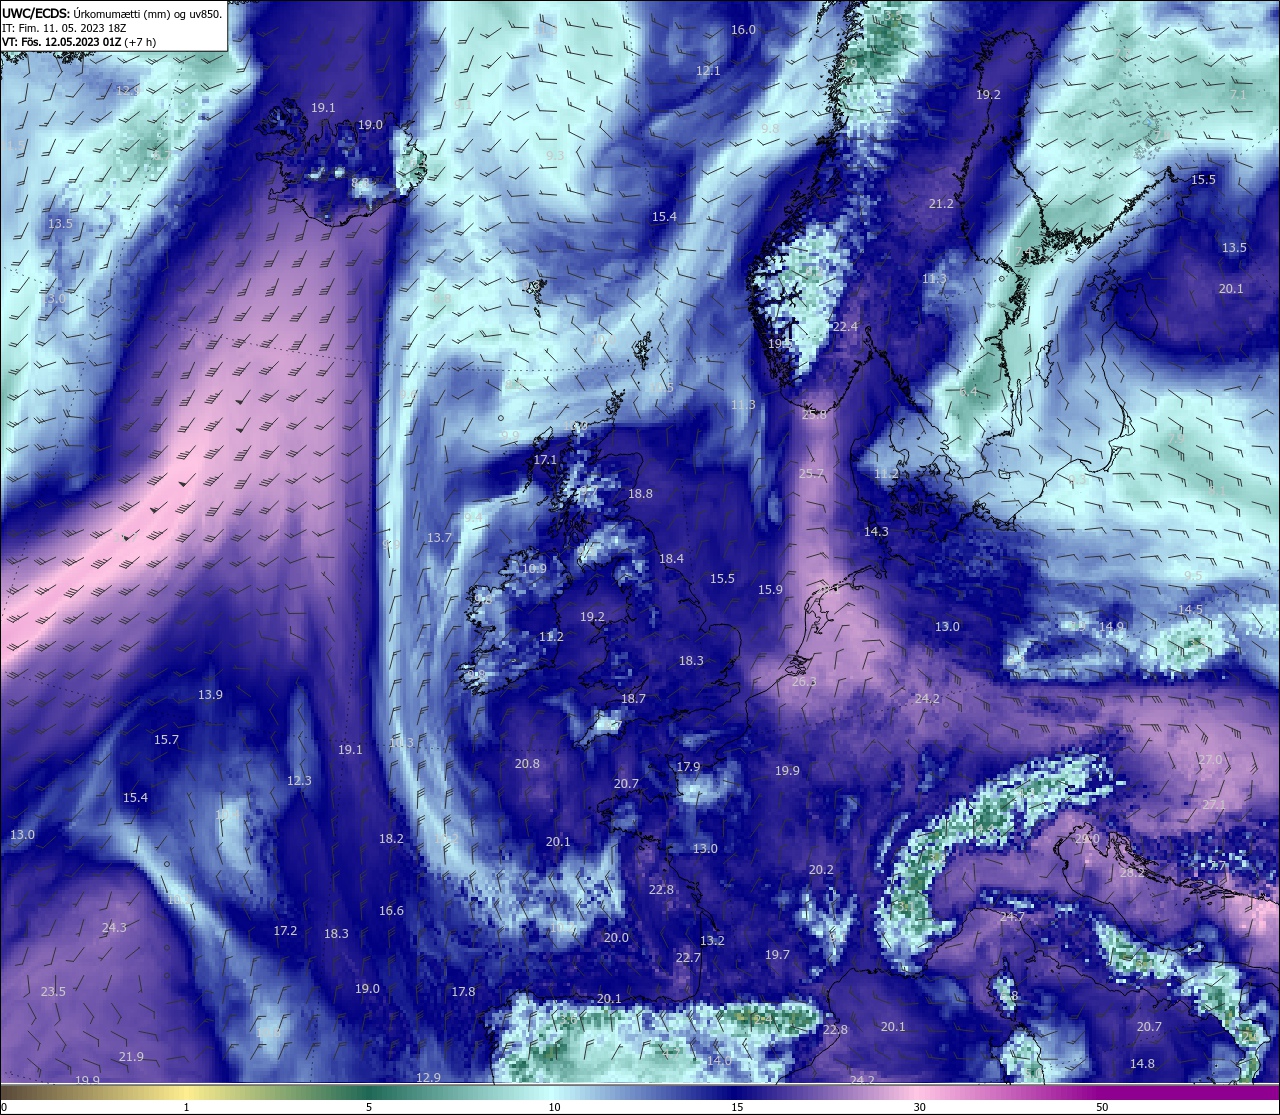The image size is (1280, 1115).
Task: Click the map value 21.9
Action: click(131, 1057)
